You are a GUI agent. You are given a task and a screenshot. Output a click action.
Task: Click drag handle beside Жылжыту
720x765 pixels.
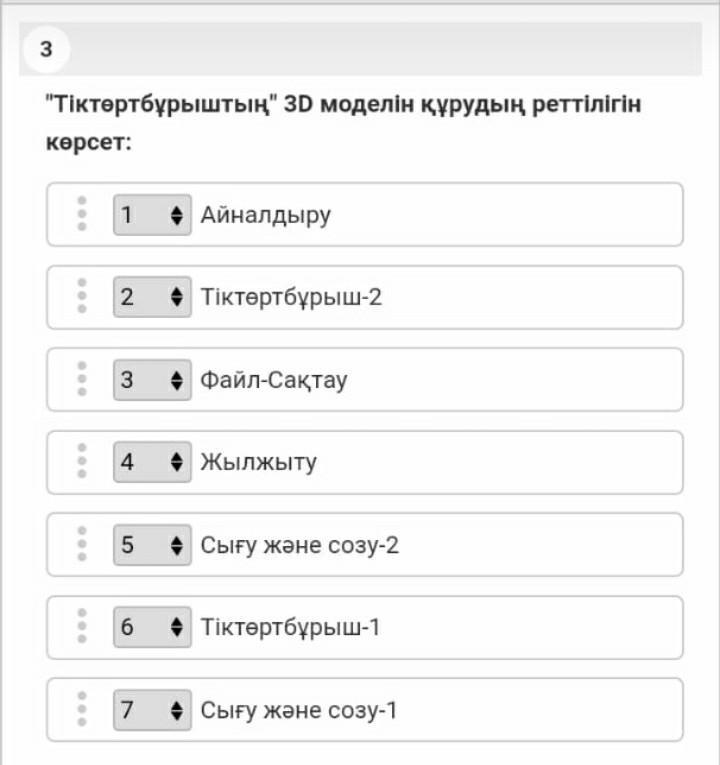[x=82, y=462]
